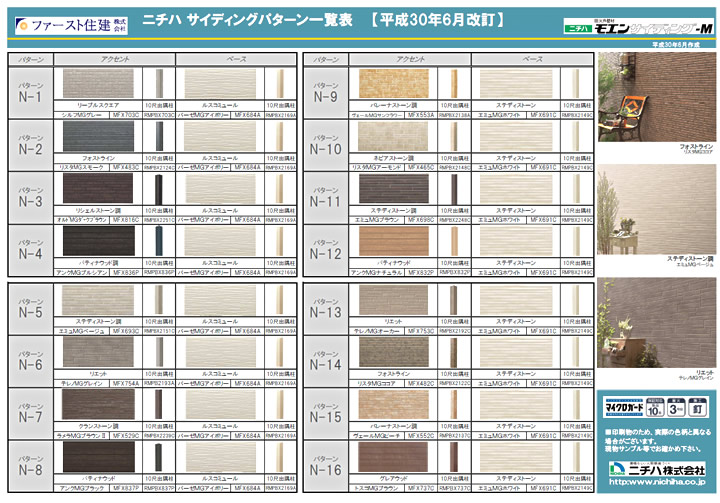Select the パターン N-6 label cell
The image size is (720, 503).
tap(31, 362)
